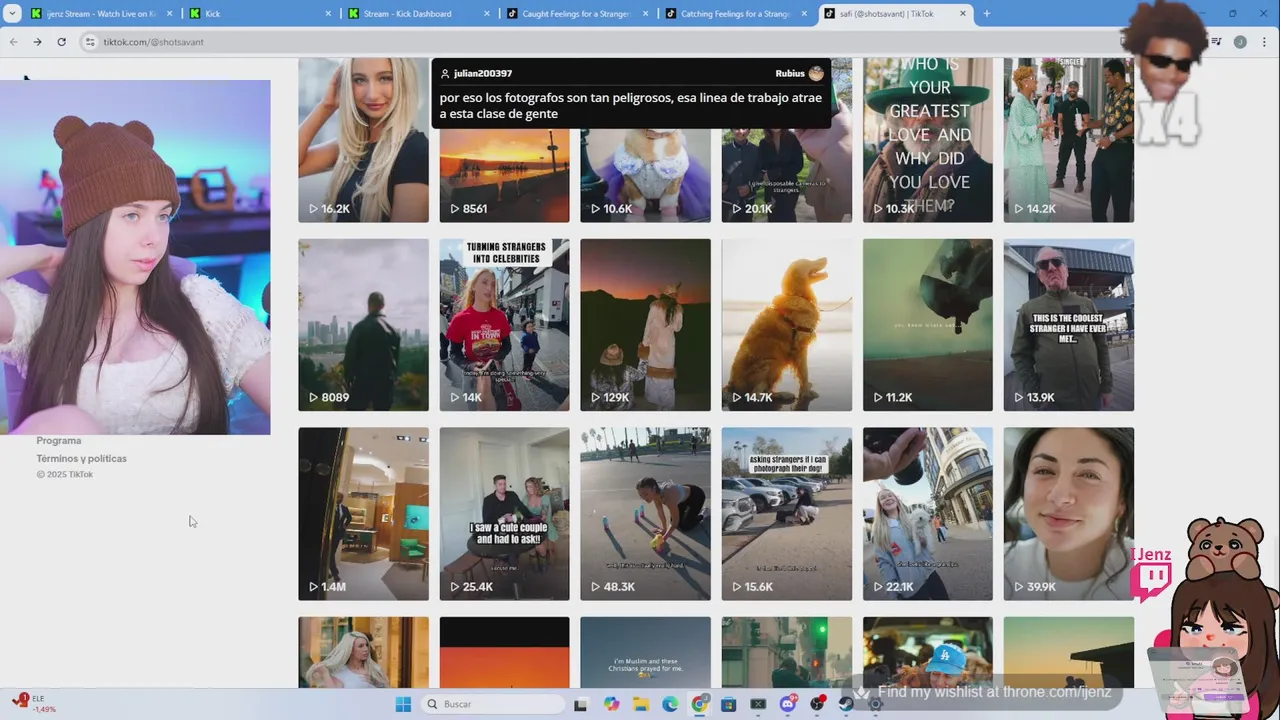
Task: Close the 'Stream - Kick Dashboard' tab
Action: point(487,14)
